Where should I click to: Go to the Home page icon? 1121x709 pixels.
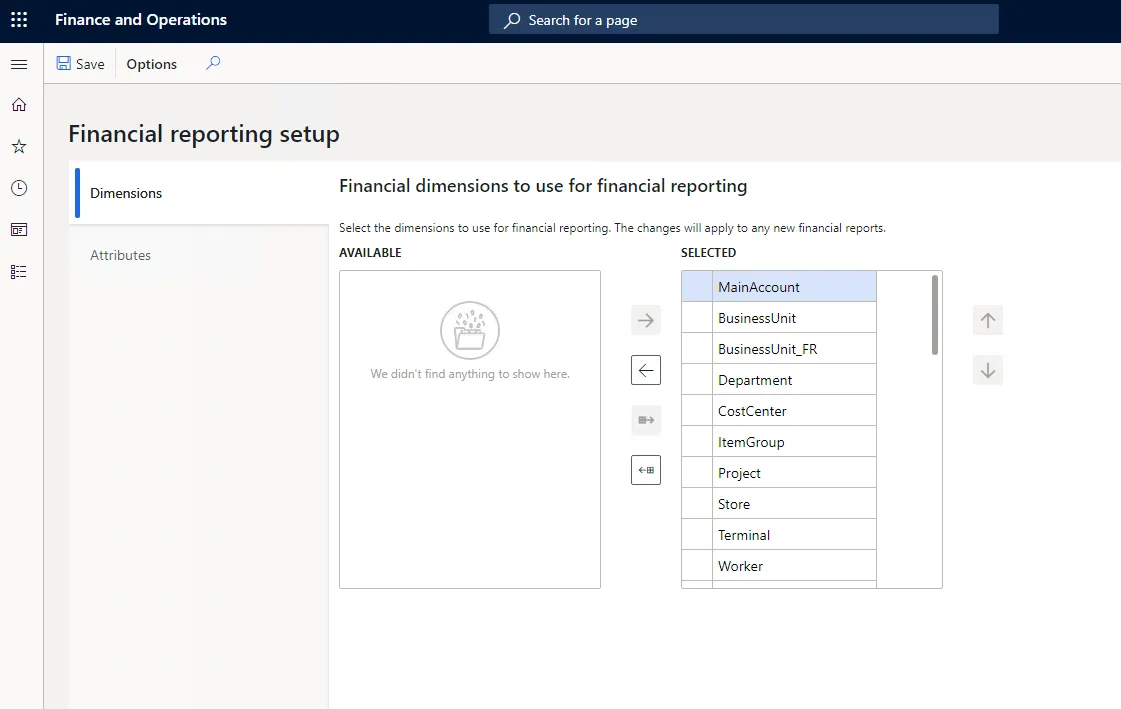[x=18, y=104]
